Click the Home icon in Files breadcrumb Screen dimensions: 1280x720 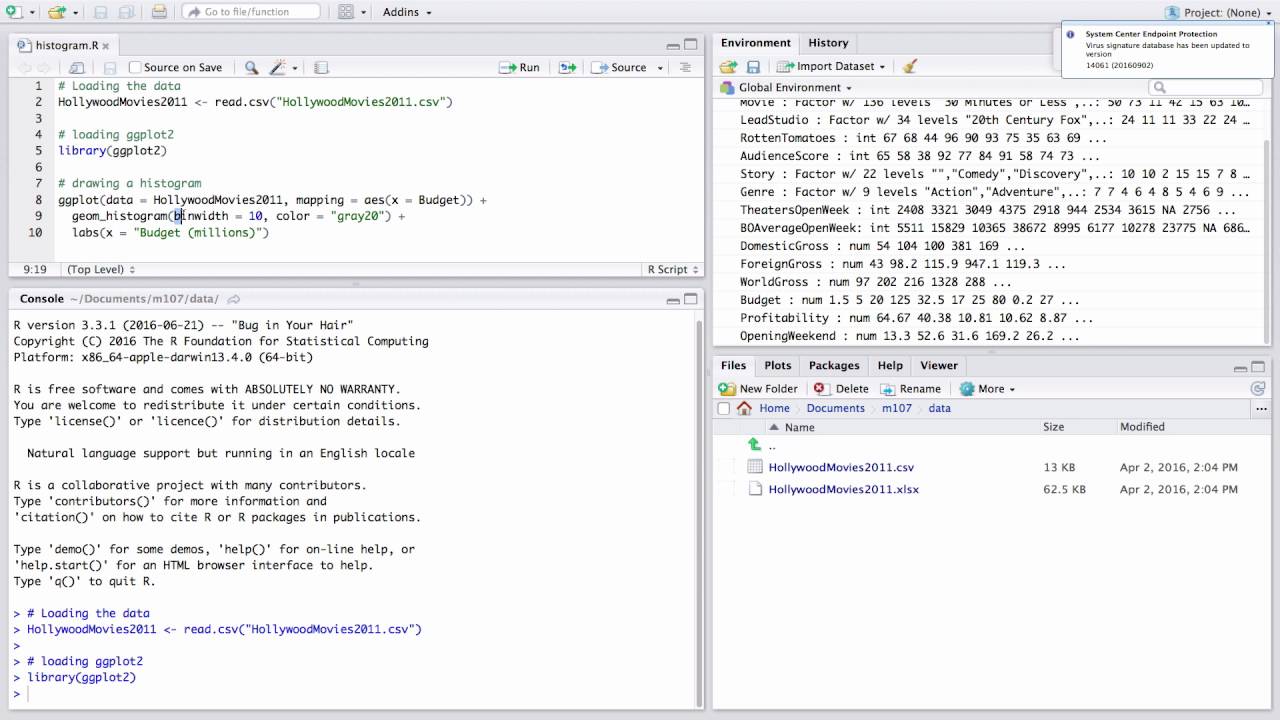(x=744, y=408)
